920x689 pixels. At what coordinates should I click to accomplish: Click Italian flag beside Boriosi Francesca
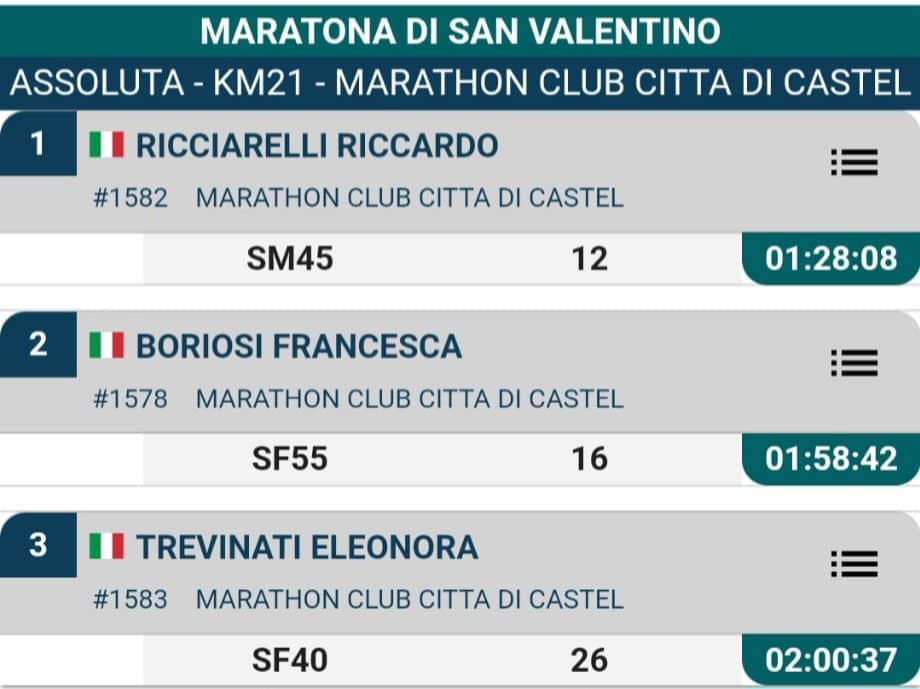click(x=107, y=345)
